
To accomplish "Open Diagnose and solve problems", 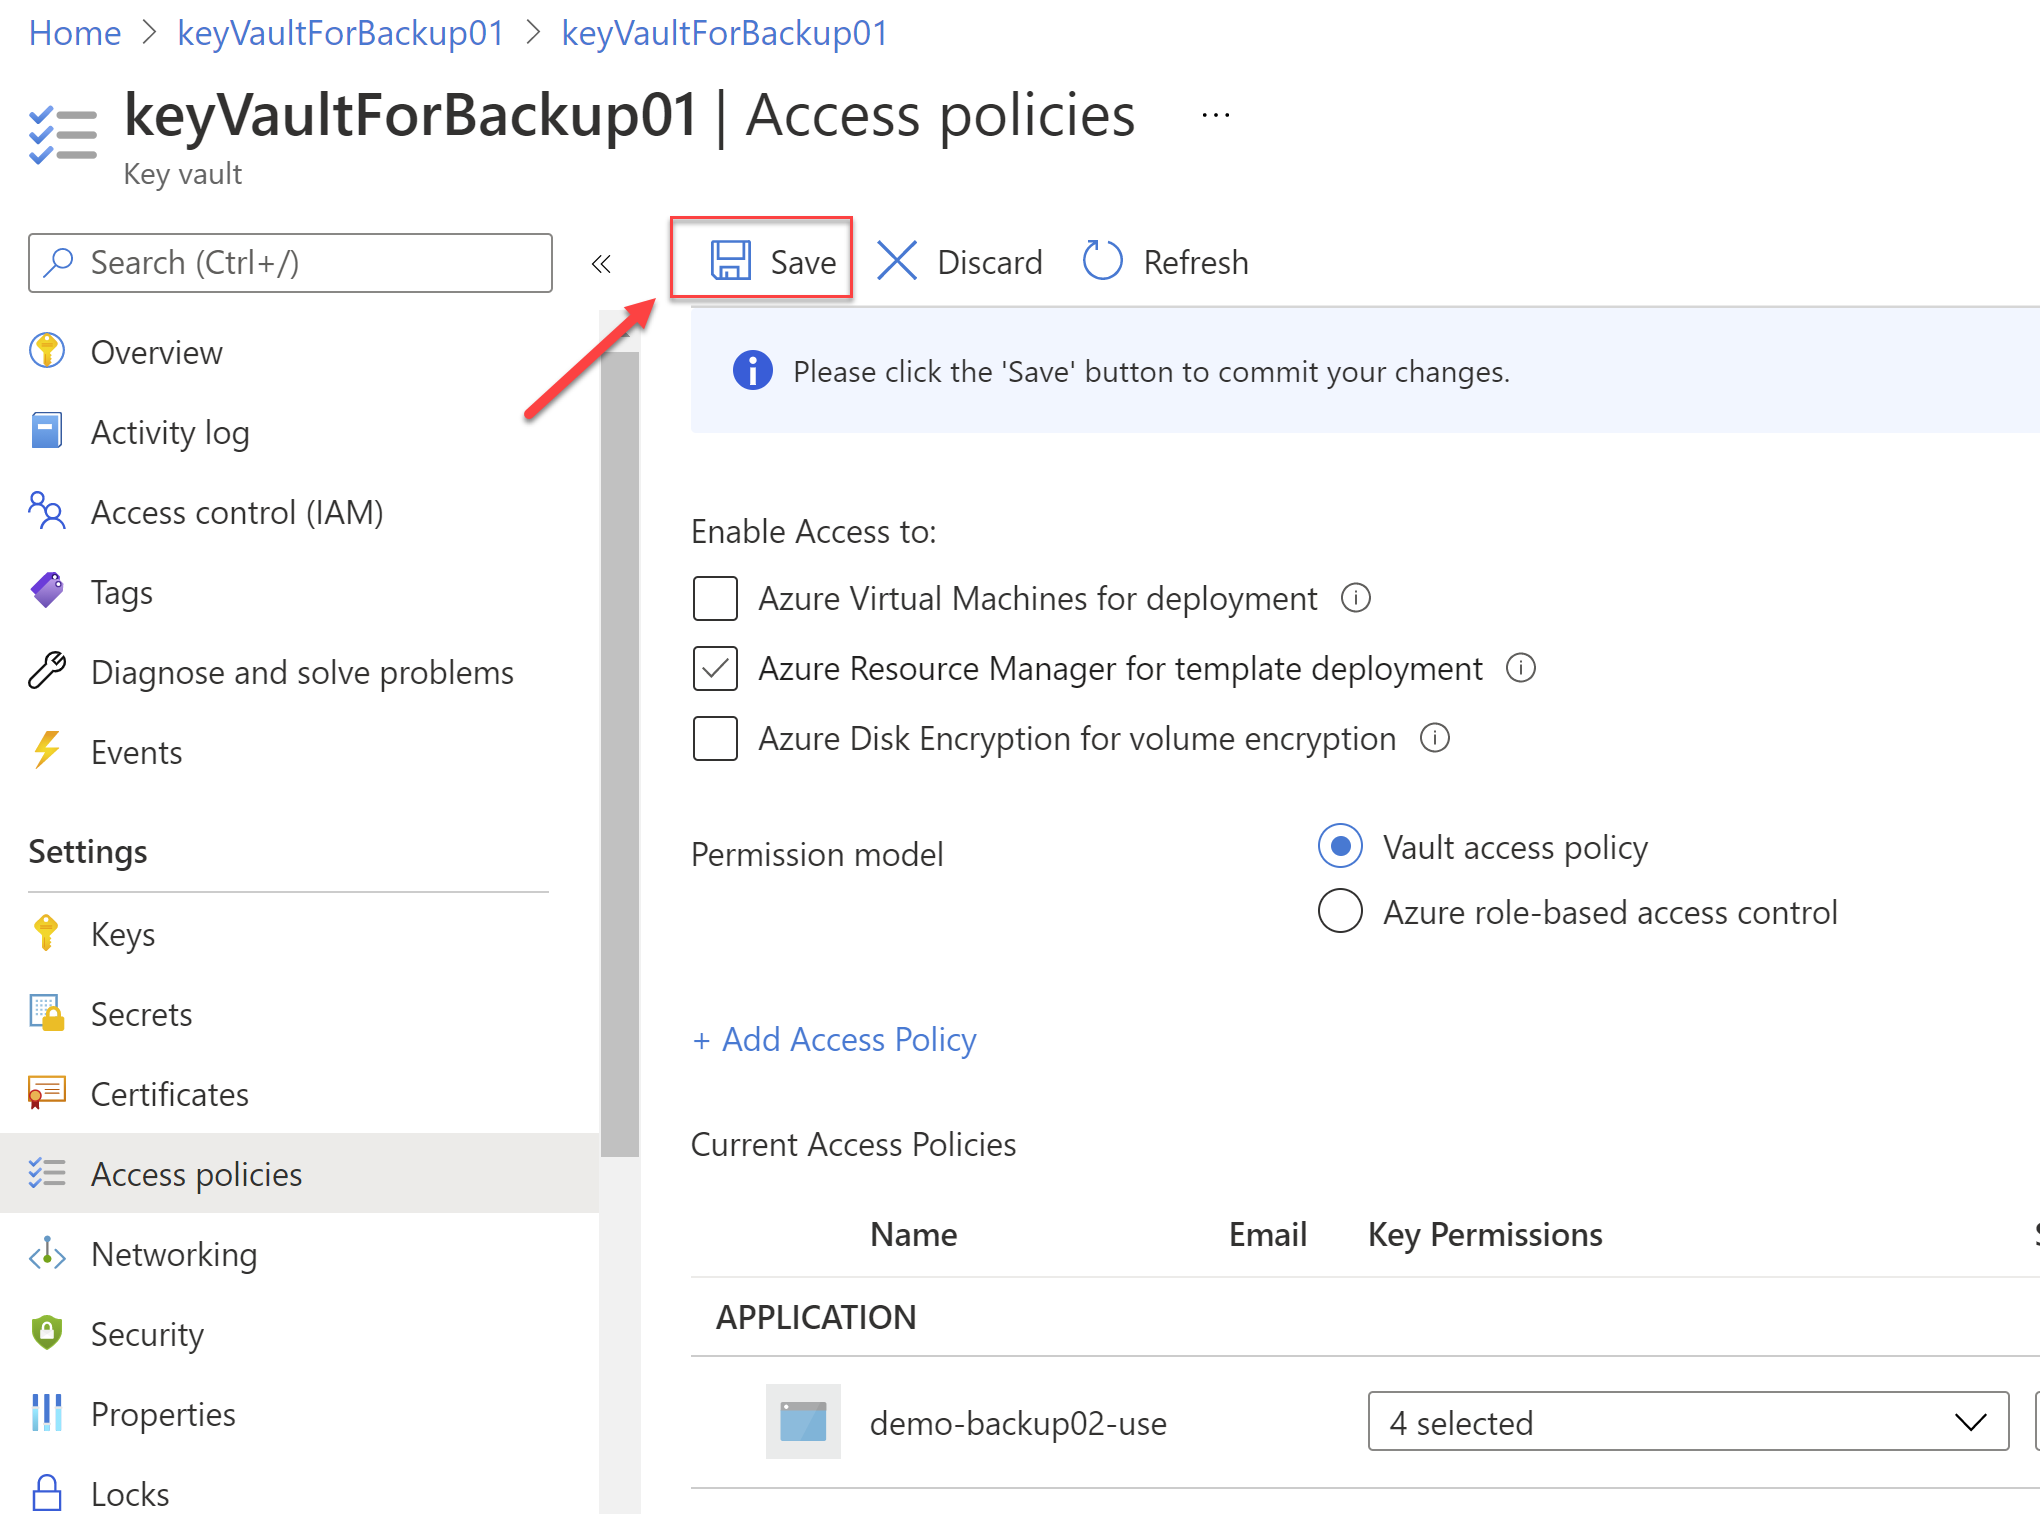I will tap(302, 672).
